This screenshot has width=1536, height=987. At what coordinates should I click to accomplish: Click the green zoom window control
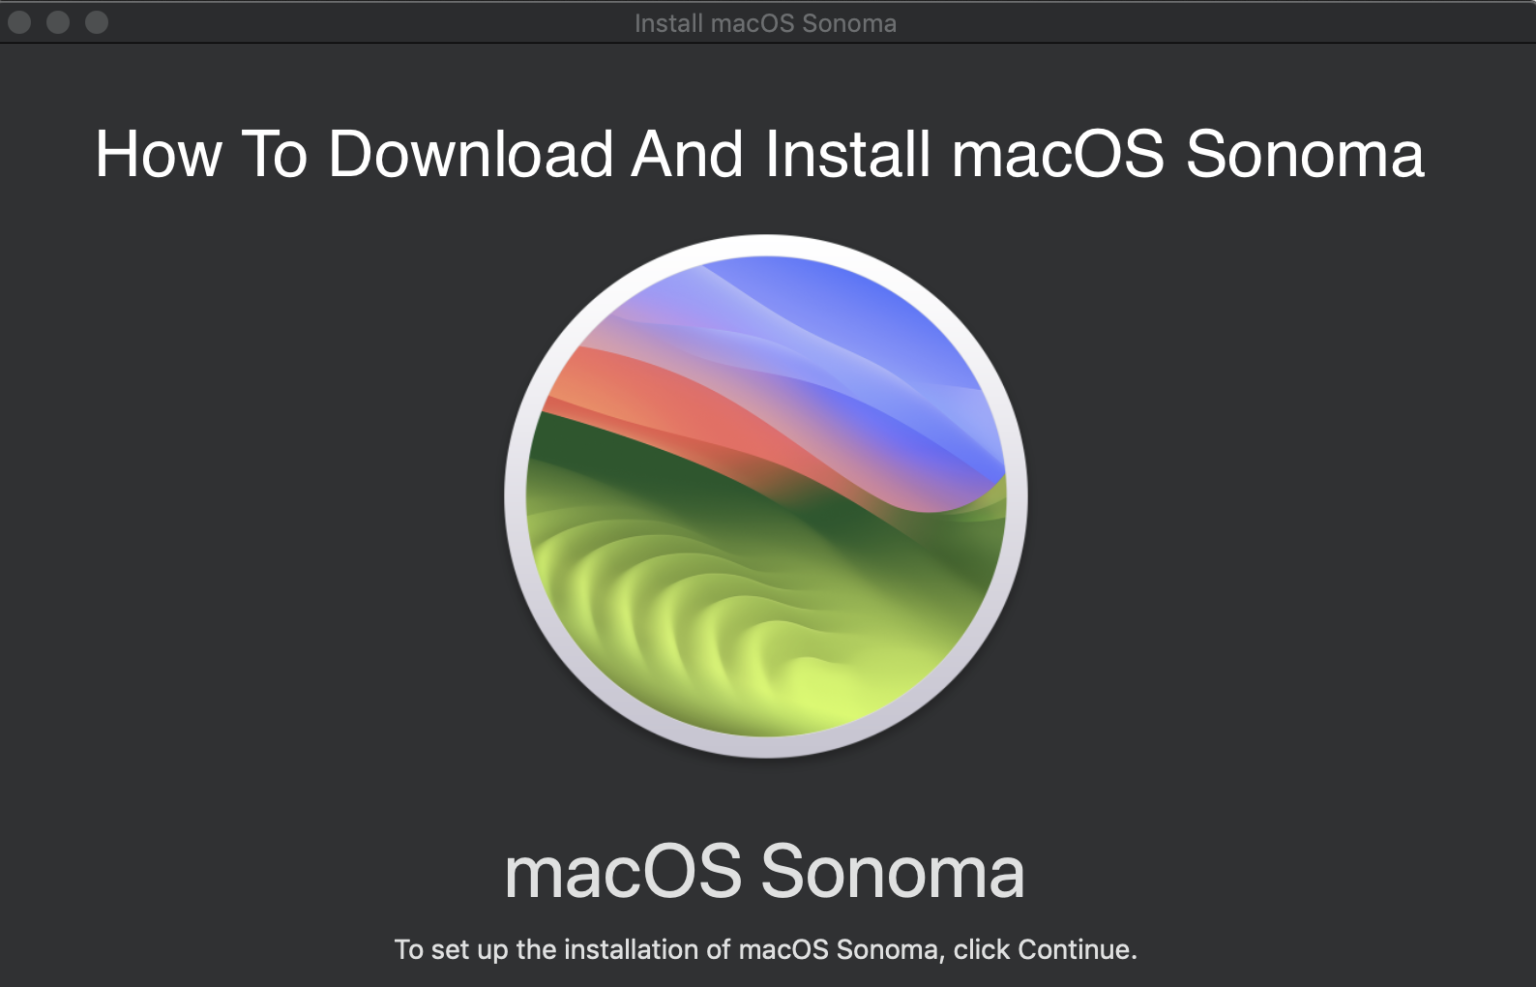click(x=97, y=22)
